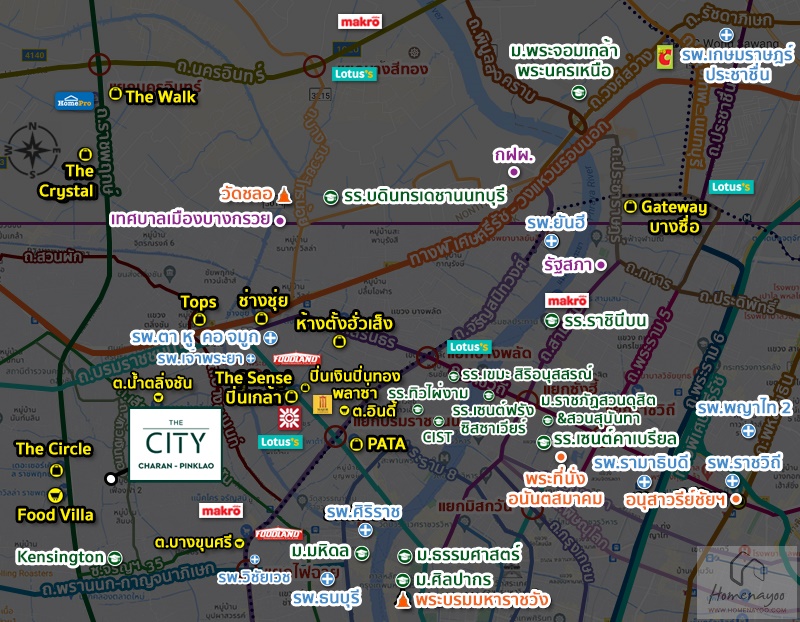This screenshot has width=800, height=622.
Task: Select the 'Gateway บางซื่อ' label
Action: 674,216
